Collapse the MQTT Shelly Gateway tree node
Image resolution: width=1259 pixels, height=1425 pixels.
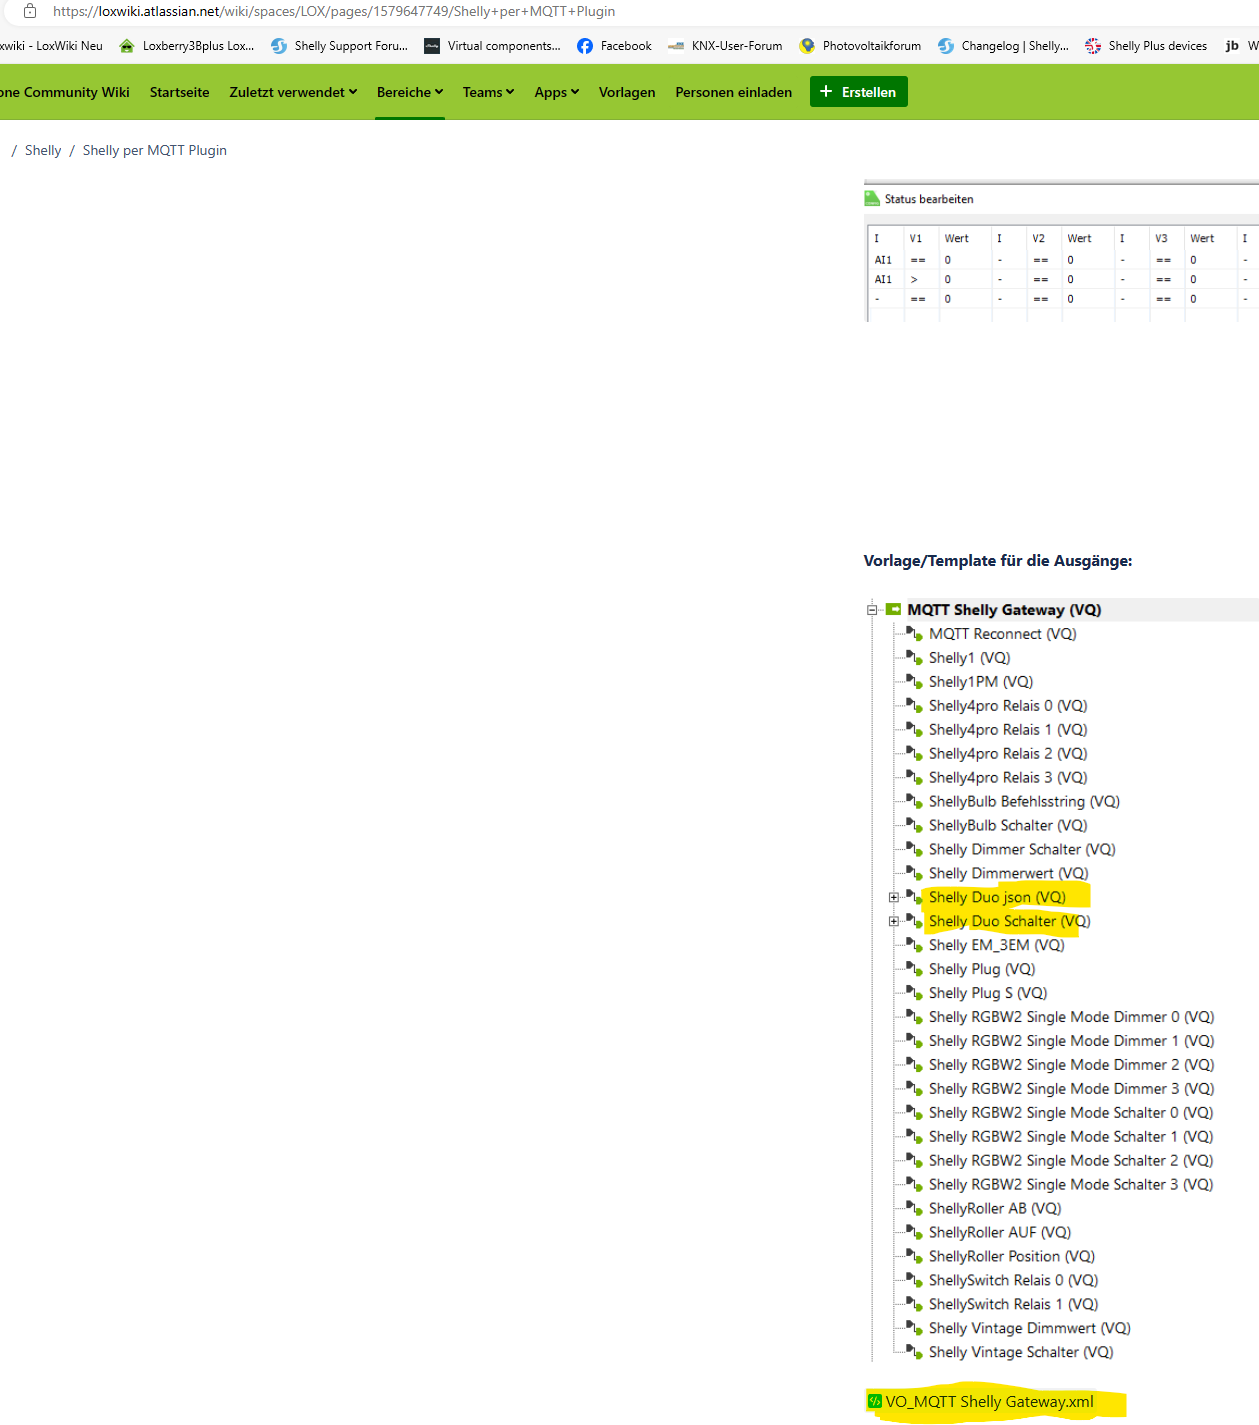(872, 609)
